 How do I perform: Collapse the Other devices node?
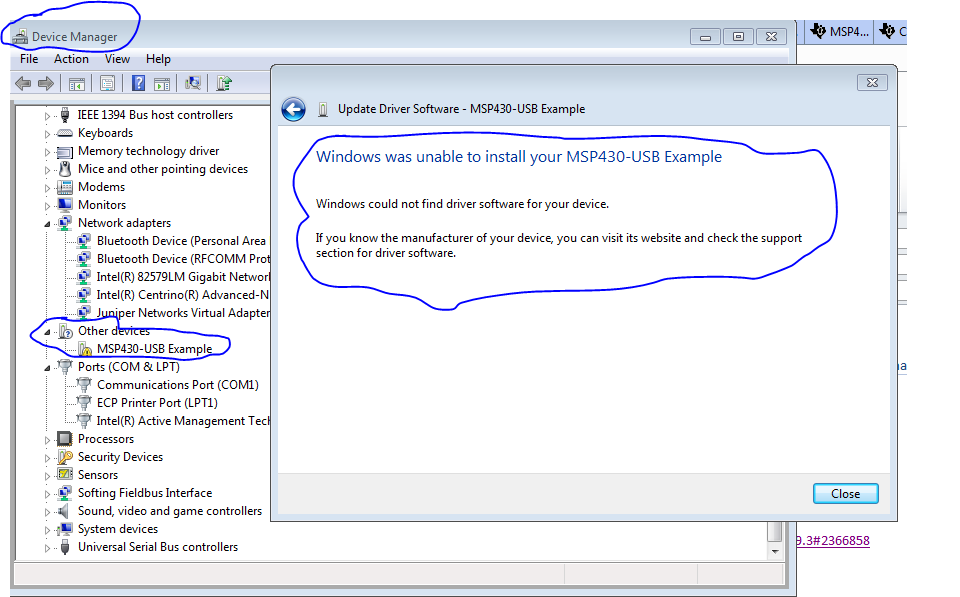point(47,332)
